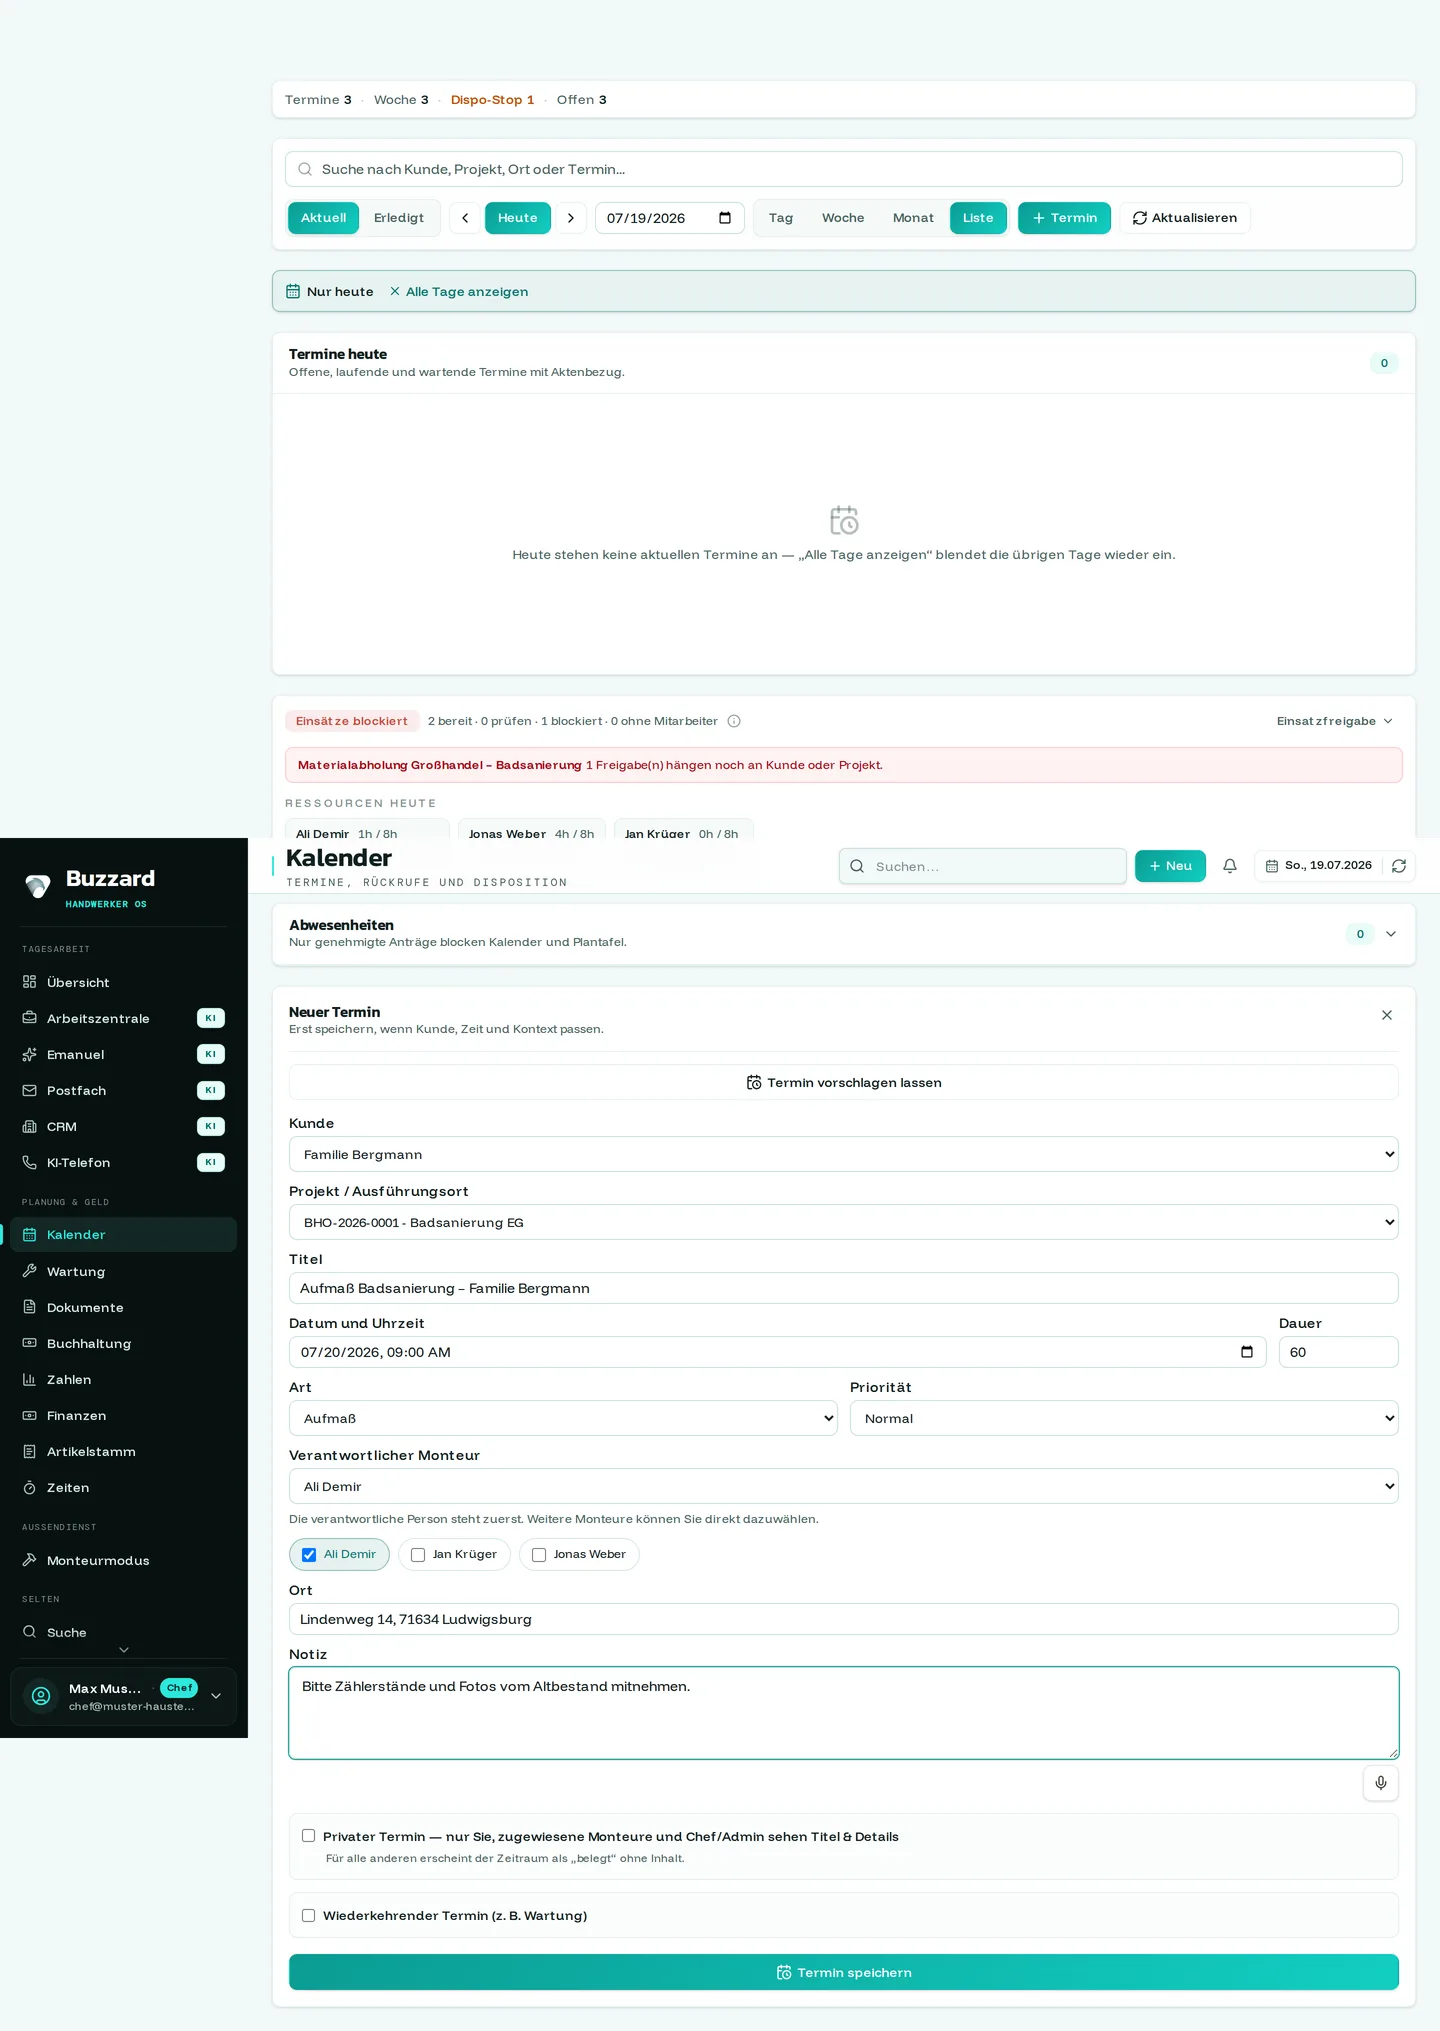Open KI-Telefon entry

tap(123, 1162)
